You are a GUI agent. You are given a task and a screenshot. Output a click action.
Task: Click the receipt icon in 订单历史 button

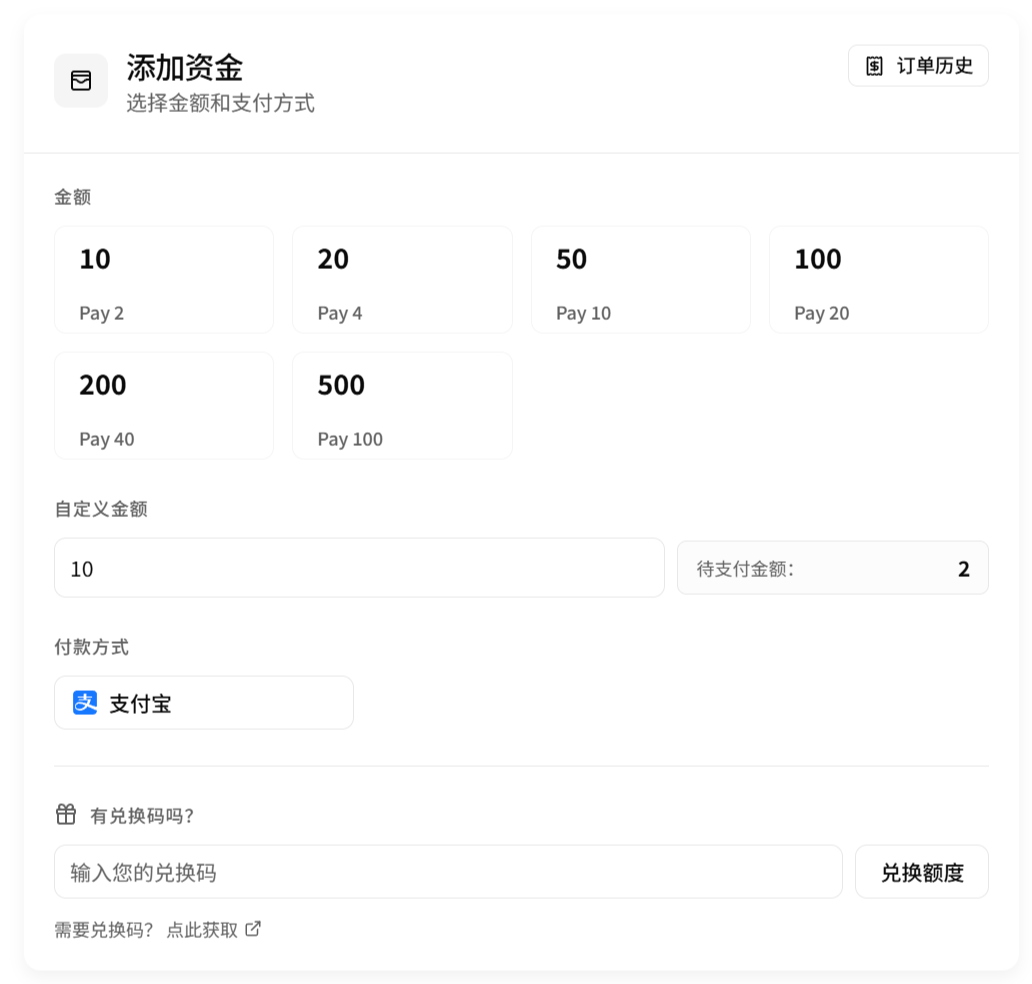[874, 66]
